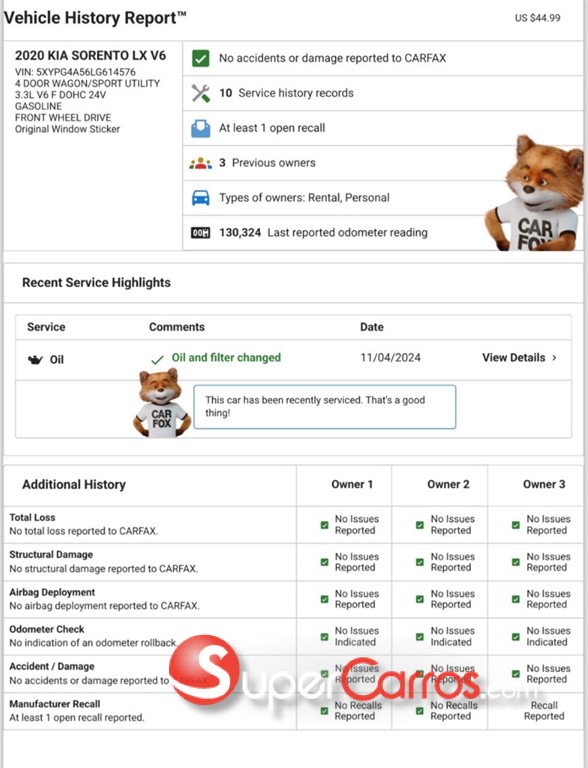Click the oil can service icon
This screenshot has height=768, width=588.
point(35,360)
